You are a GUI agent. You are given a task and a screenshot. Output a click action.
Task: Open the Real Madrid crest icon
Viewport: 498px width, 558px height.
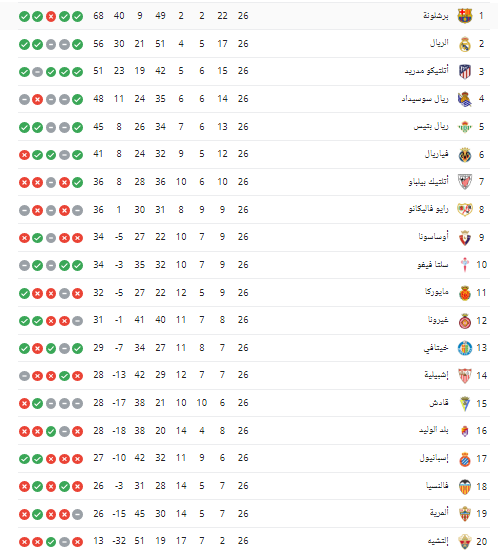click(x=465, y=44)
